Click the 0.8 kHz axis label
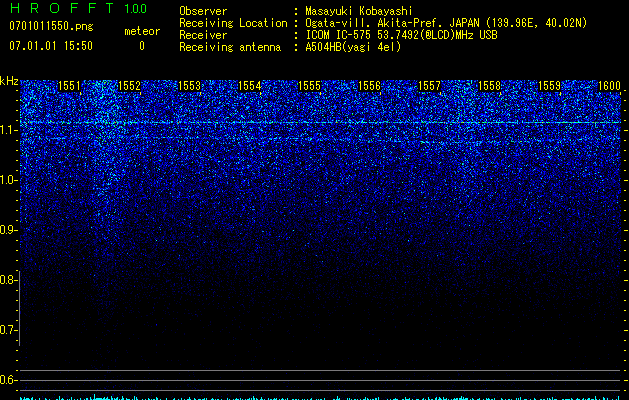Image resolution: width=629 pixels, height=400 pixels. (9, 280)
